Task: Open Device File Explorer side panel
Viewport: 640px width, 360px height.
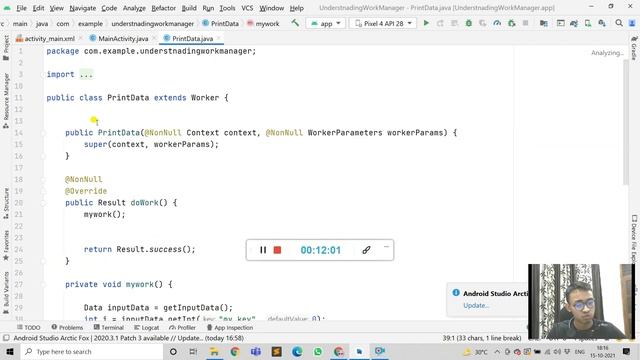Action: tap(634, 239)
